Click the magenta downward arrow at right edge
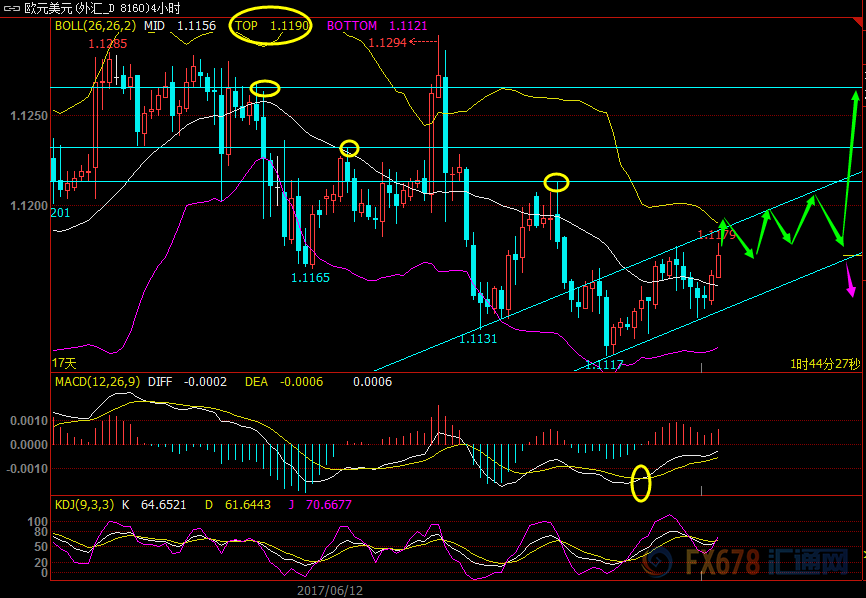The image size is (866, 598). (x=851, y=290)
